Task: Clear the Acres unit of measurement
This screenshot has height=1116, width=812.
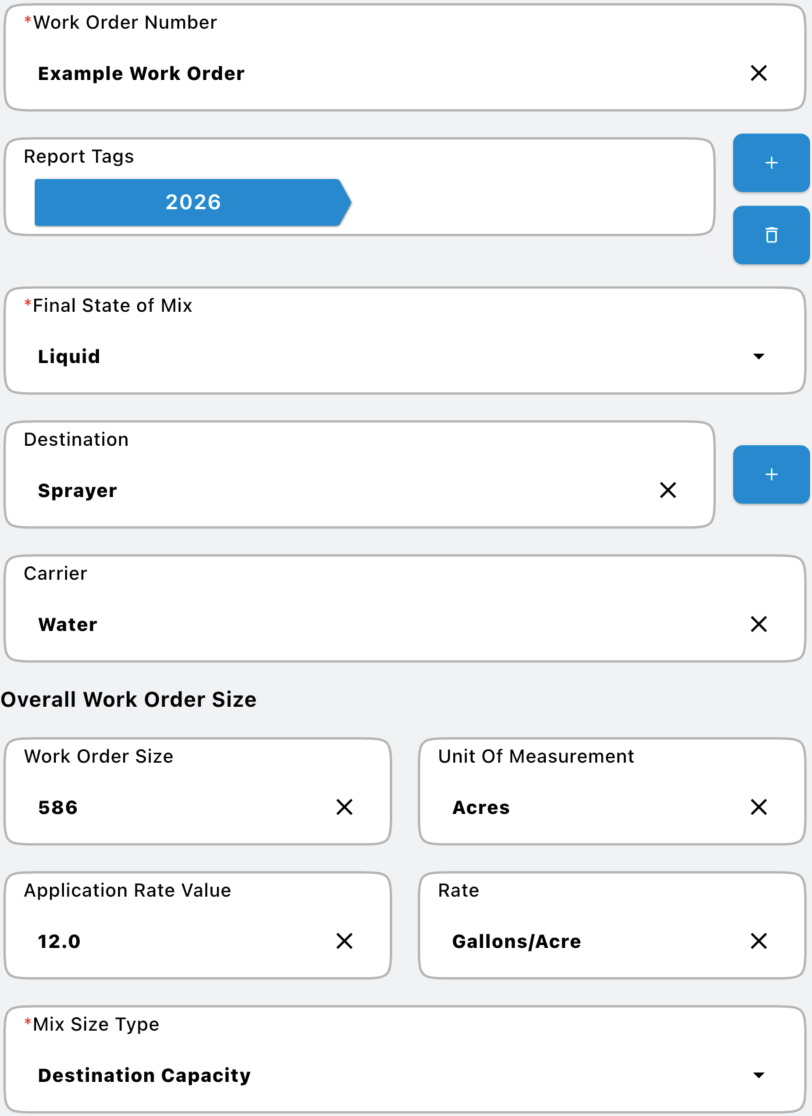Action: coord(758,807)
